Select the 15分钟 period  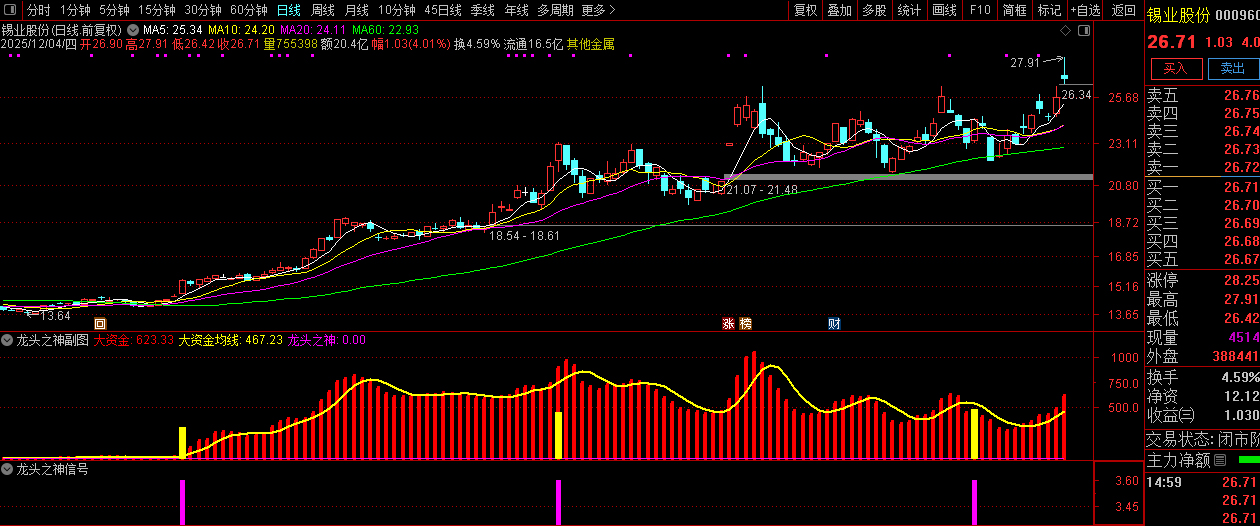(x=157, y=10)
